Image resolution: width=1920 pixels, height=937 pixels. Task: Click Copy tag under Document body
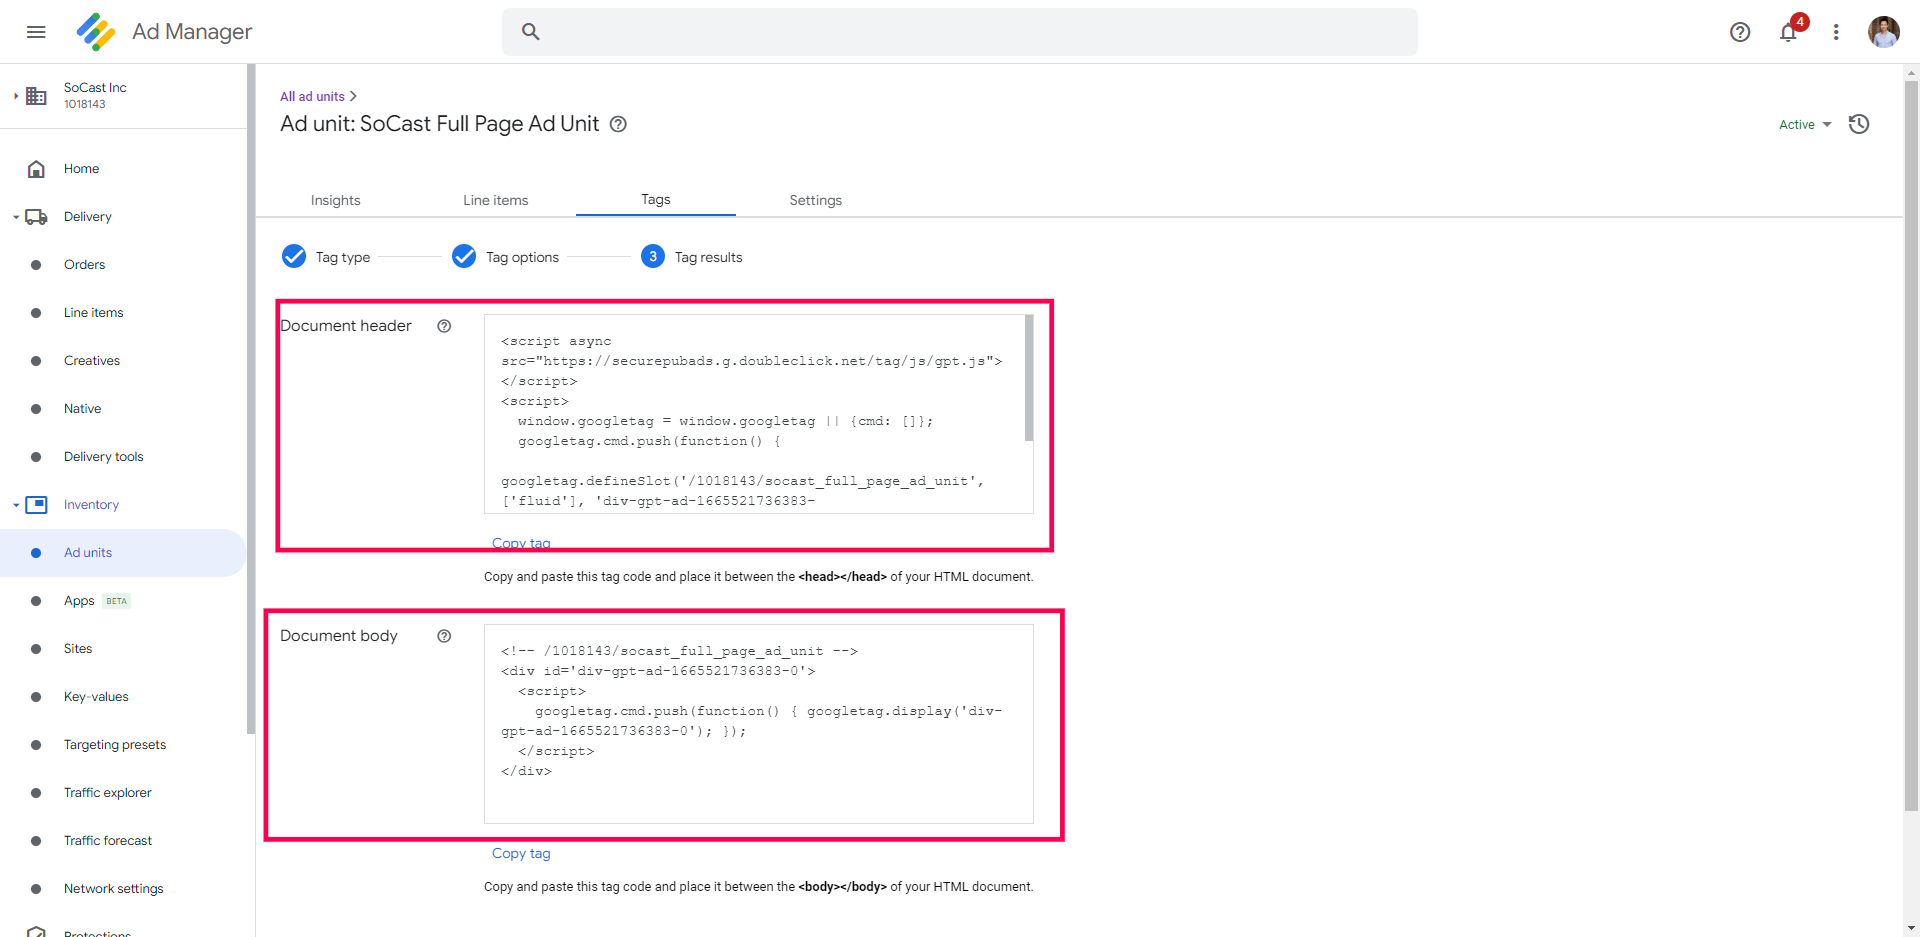click(x=521, y=853)
